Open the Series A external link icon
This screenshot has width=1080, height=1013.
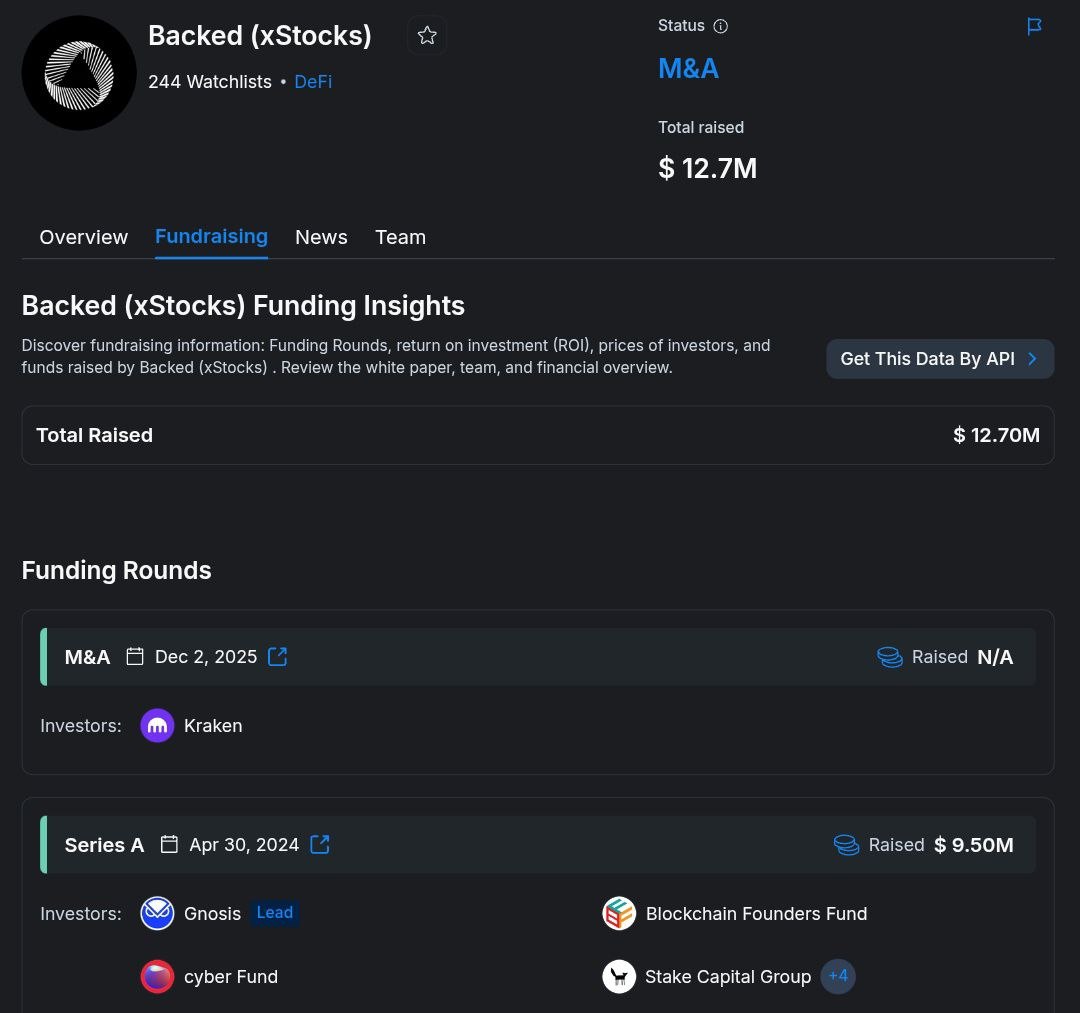pyautogui.click(x=320, y=845)
